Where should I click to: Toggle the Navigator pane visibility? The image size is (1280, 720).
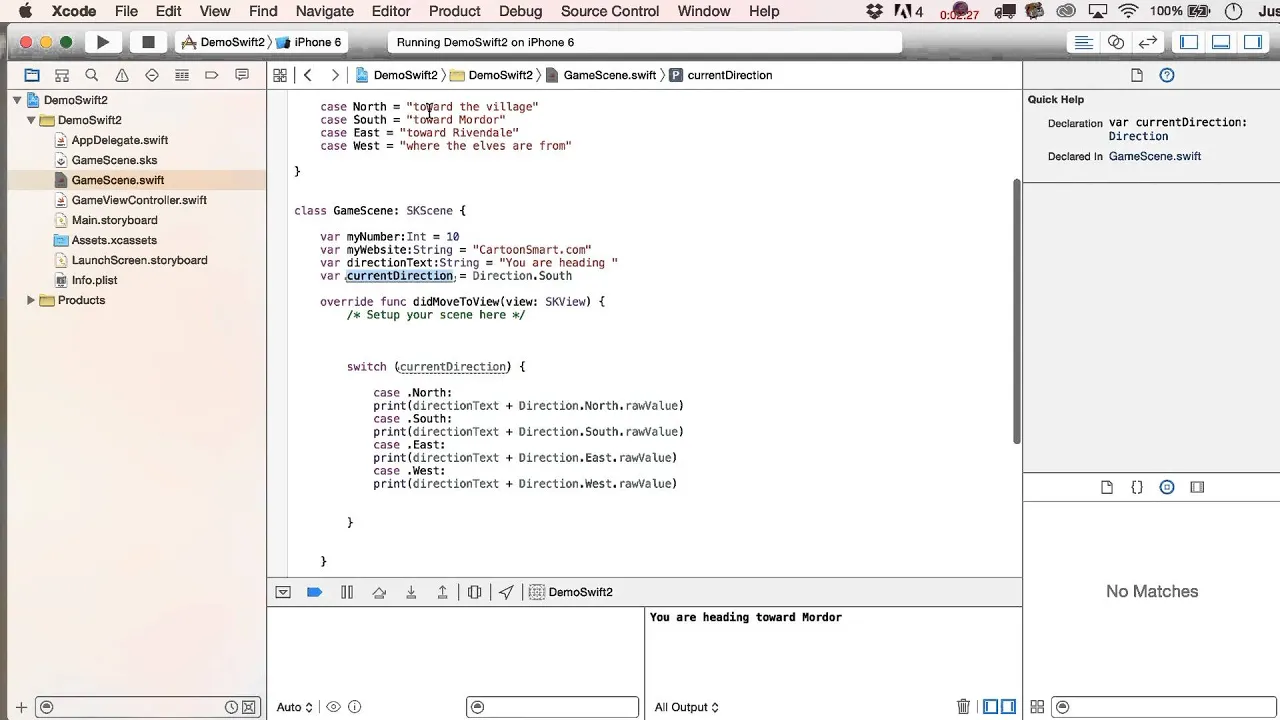pos(1189,42)
